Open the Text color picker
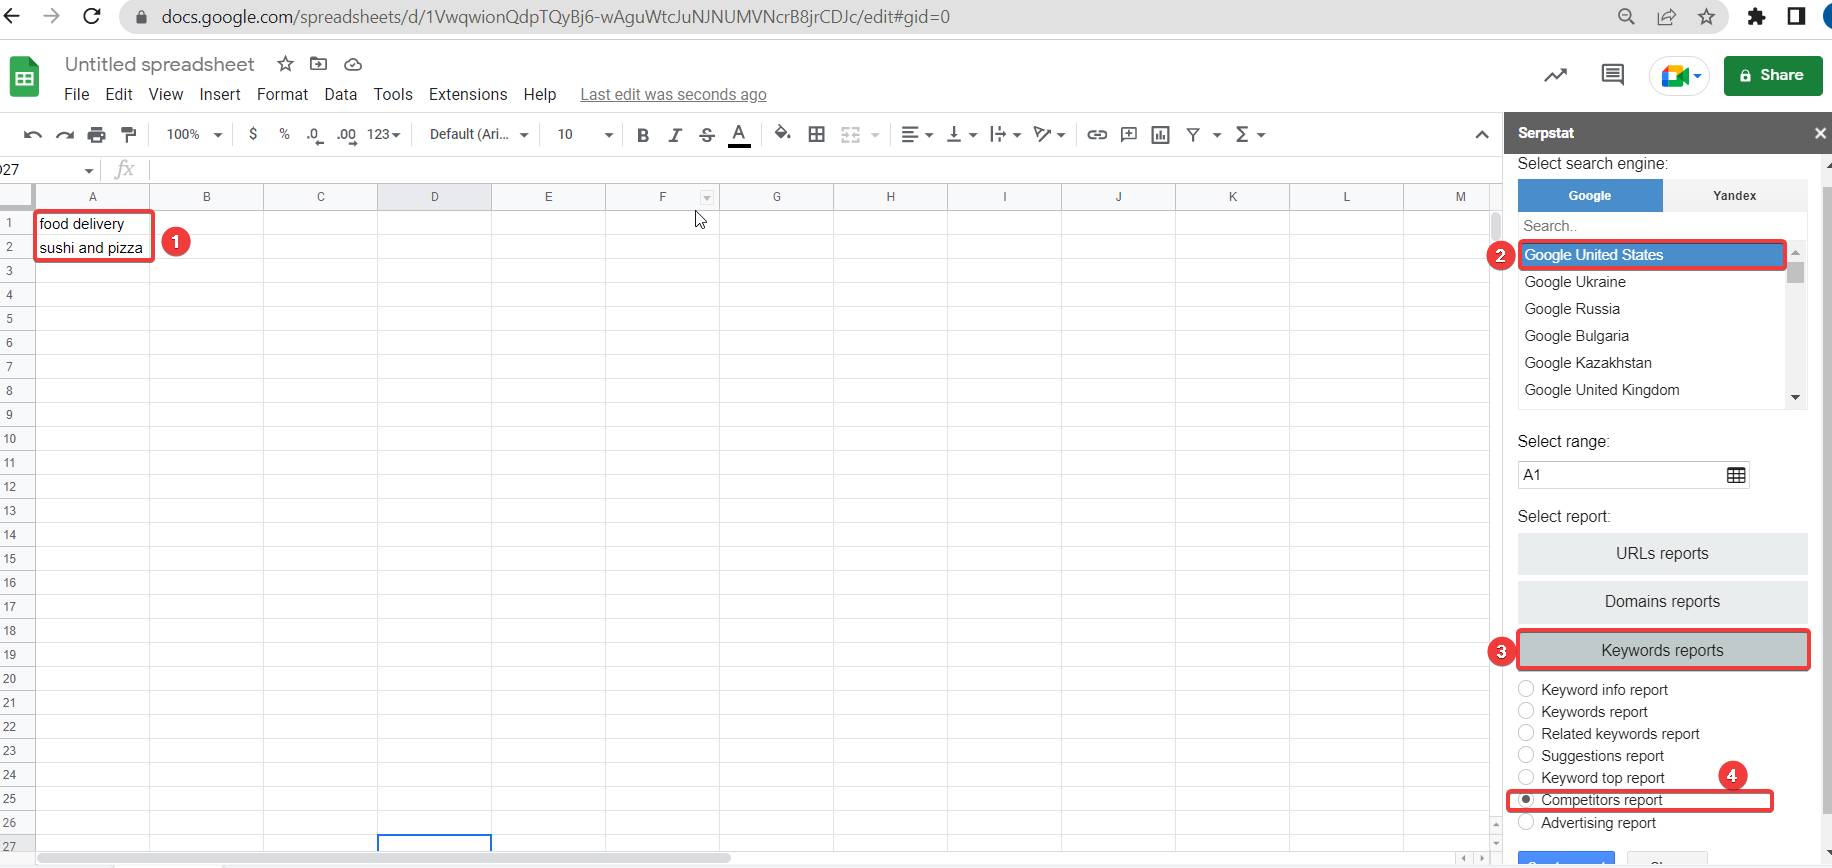The height and width of the screenshot is (868, 1832). [x=739, y=135]
